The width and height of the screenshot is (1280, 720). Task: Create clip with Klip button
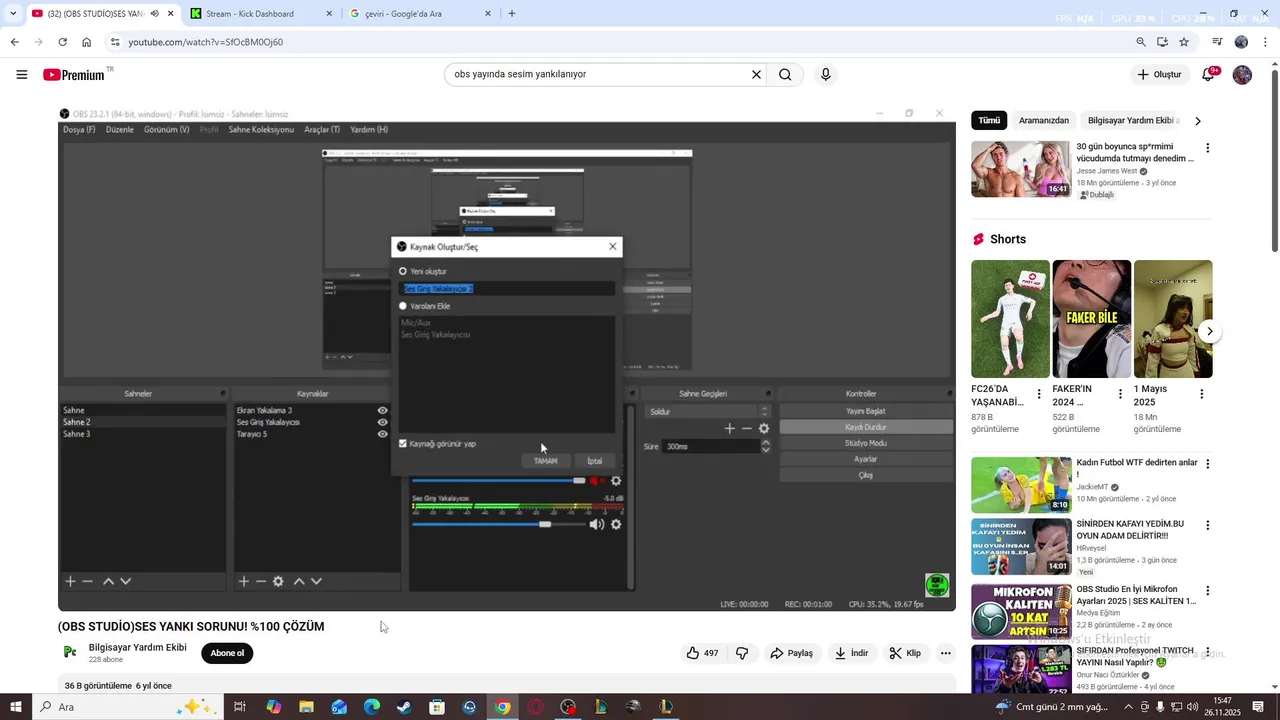tap(906, 653)
